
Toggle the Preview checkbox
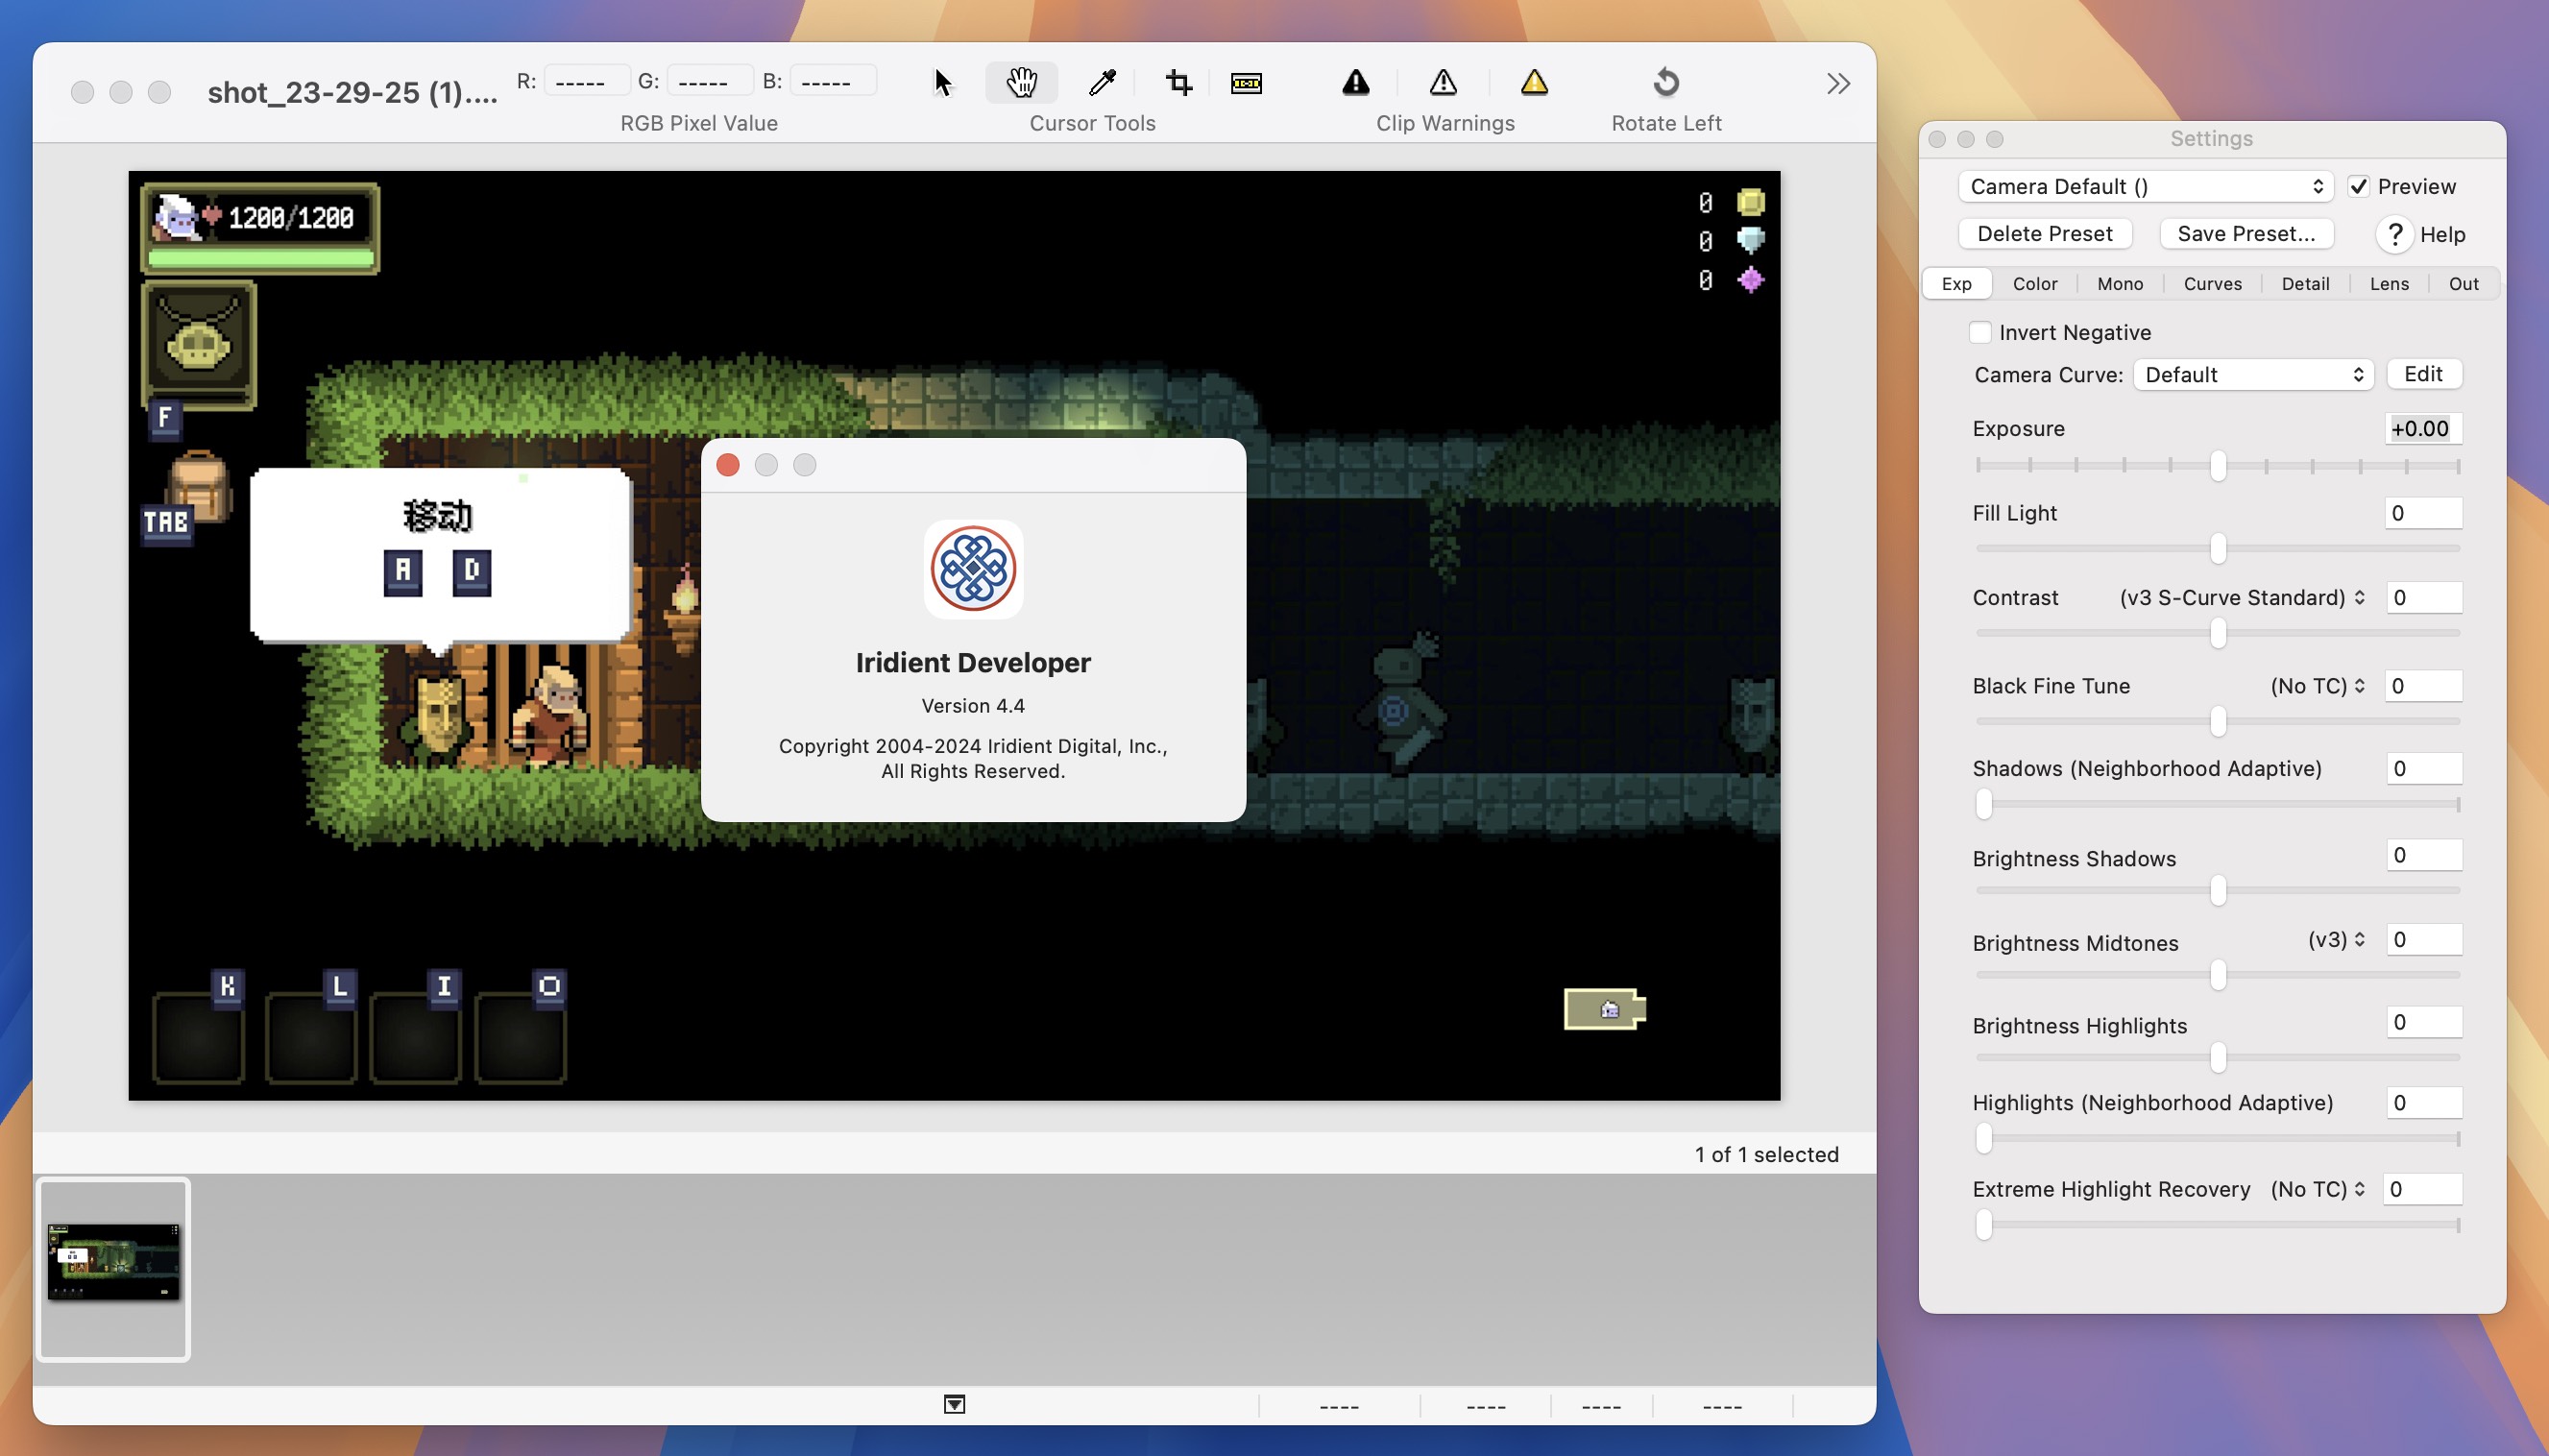(2359, 186)
